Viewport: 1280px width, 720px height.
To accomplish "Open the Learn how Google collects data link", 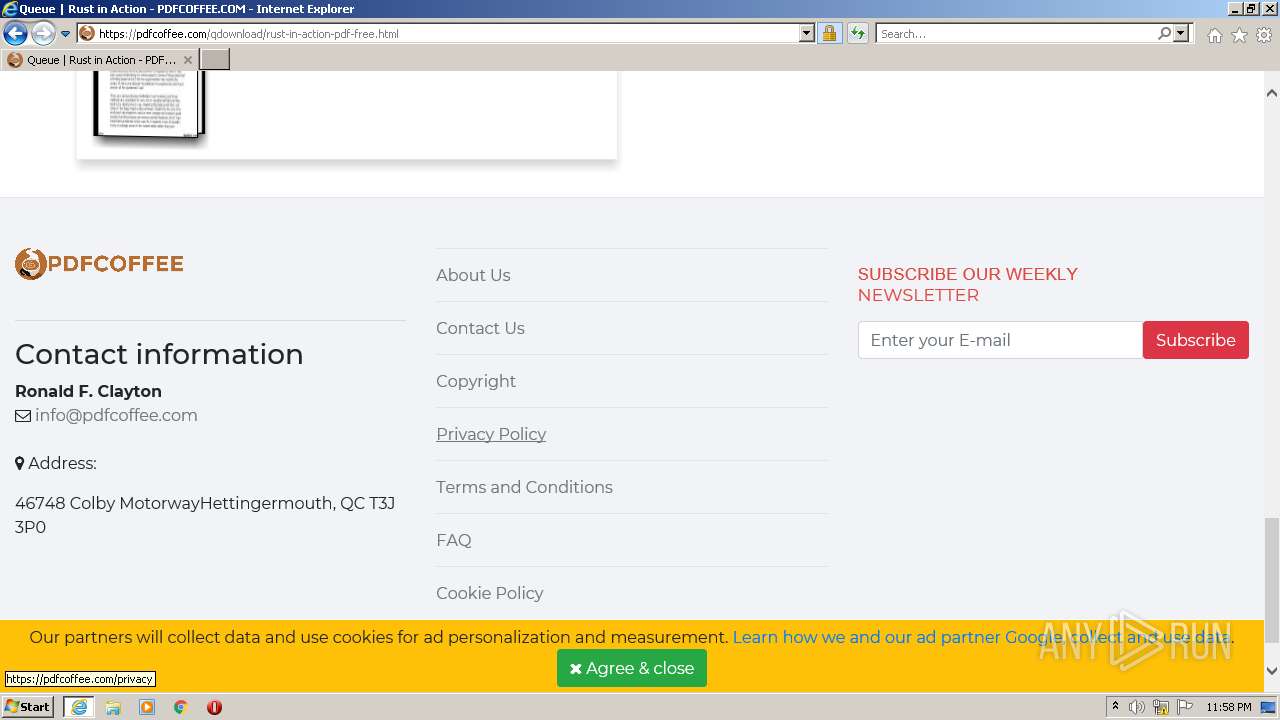I will click(x=983, y=637).
